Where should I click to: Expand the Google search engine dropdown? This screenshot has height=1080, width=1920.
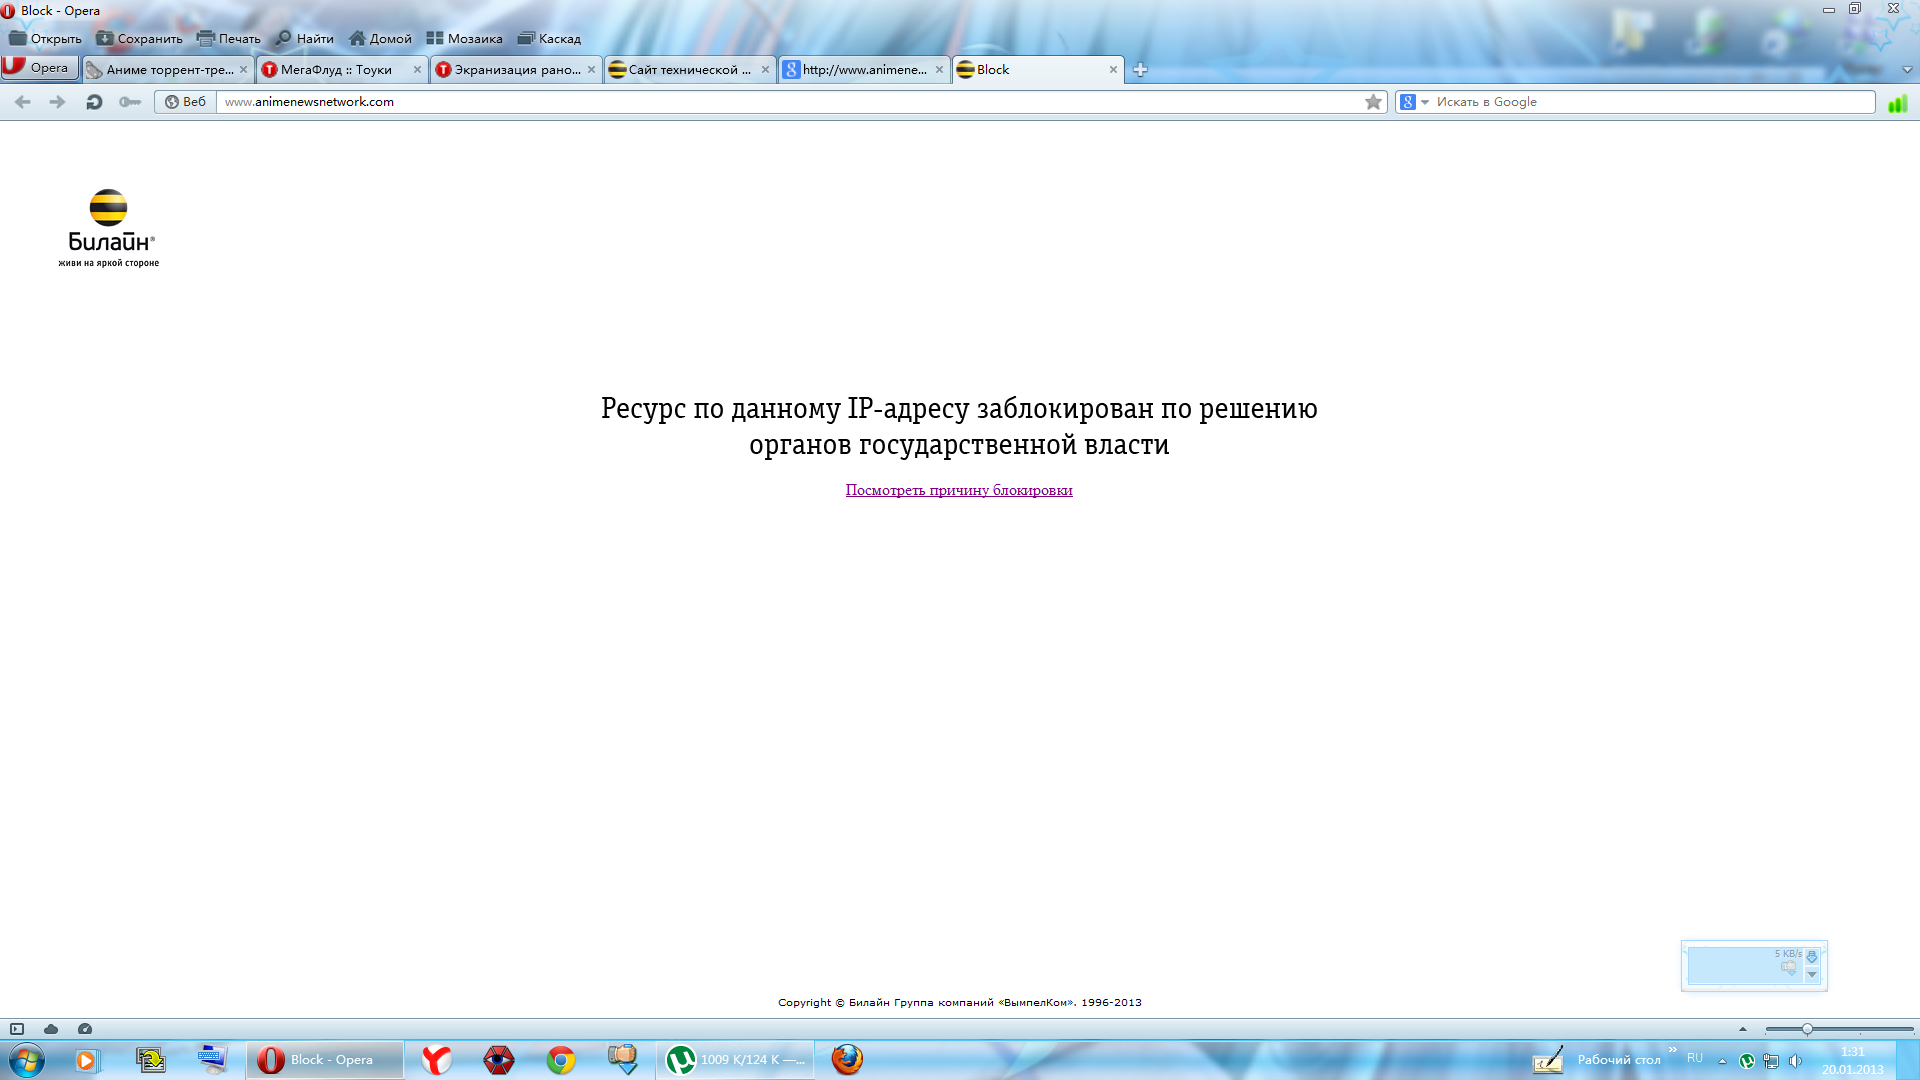[x=1425, y=102]
